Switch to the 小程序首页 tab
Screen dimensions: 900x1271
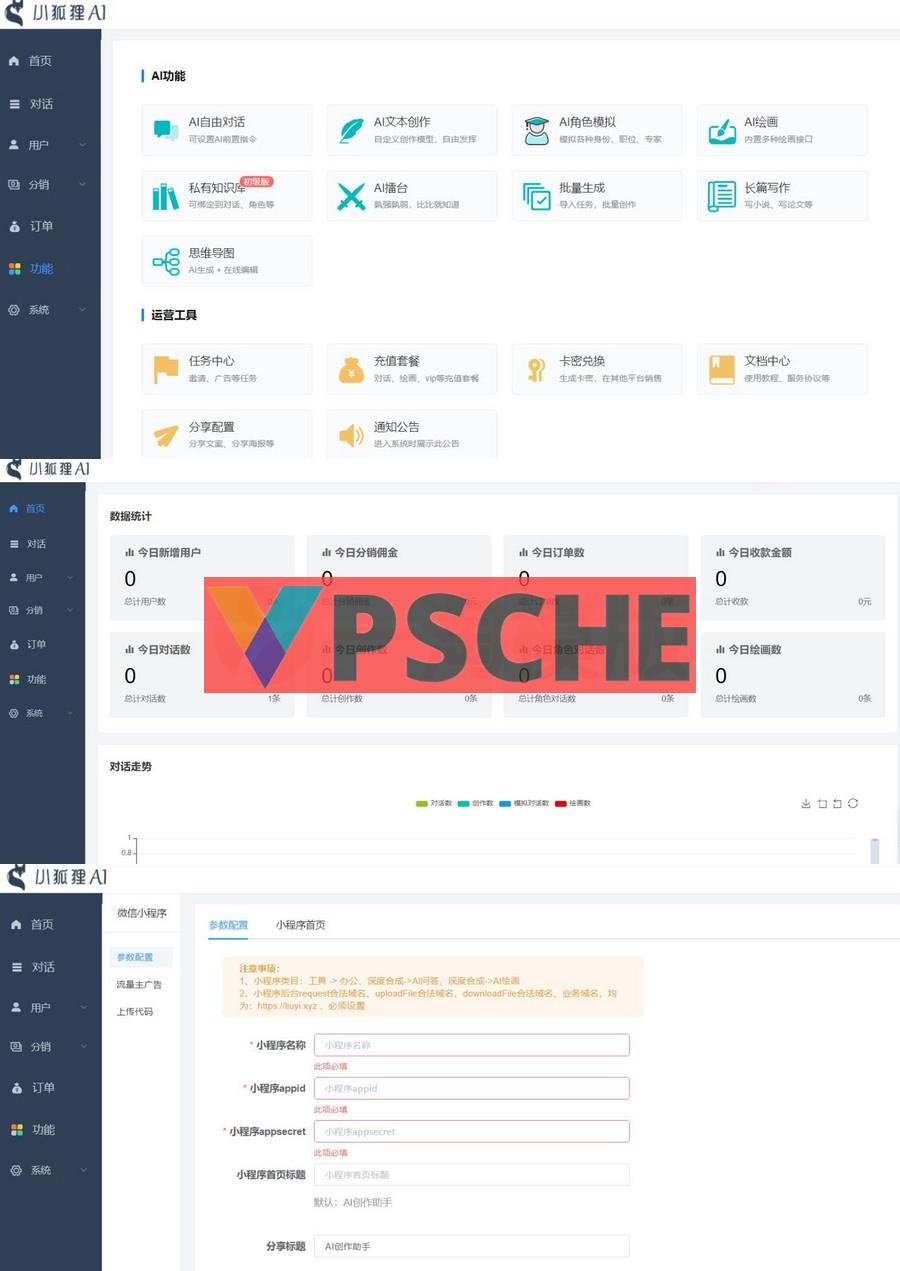point(300,925)
